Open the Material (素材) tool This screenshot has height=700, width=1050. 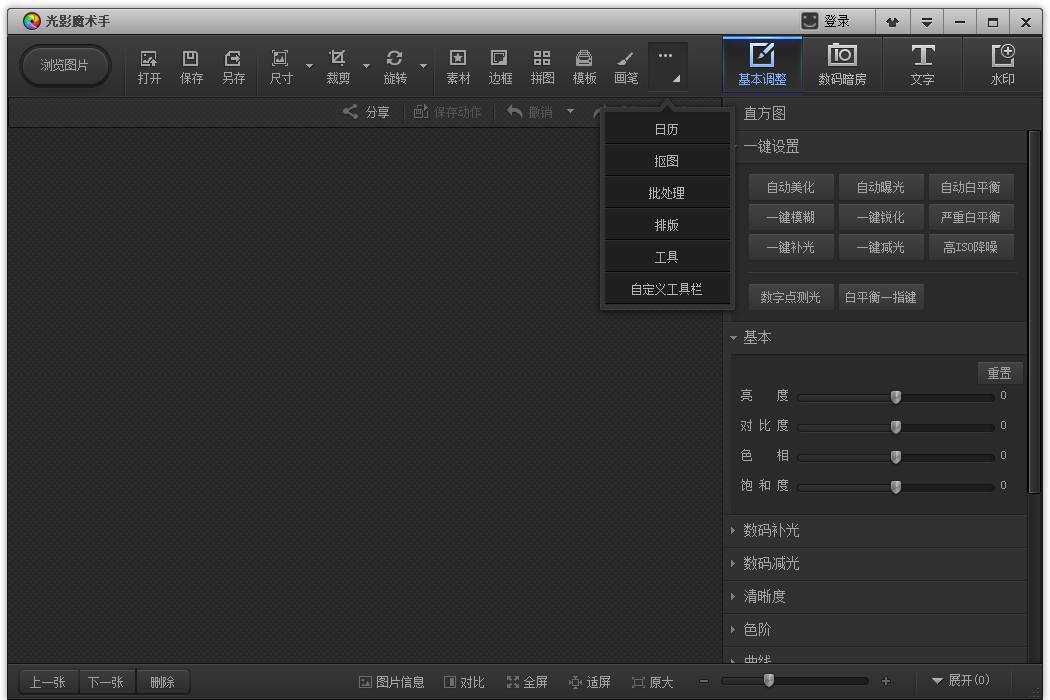[x=458, y=66]
